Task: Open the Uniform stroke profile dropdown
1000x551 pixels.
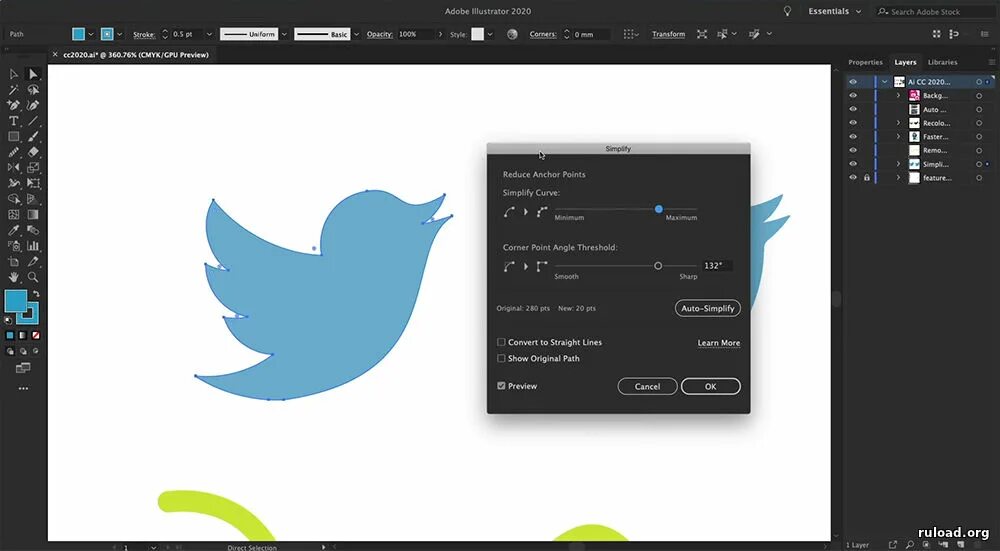Action: coord(284,34)
